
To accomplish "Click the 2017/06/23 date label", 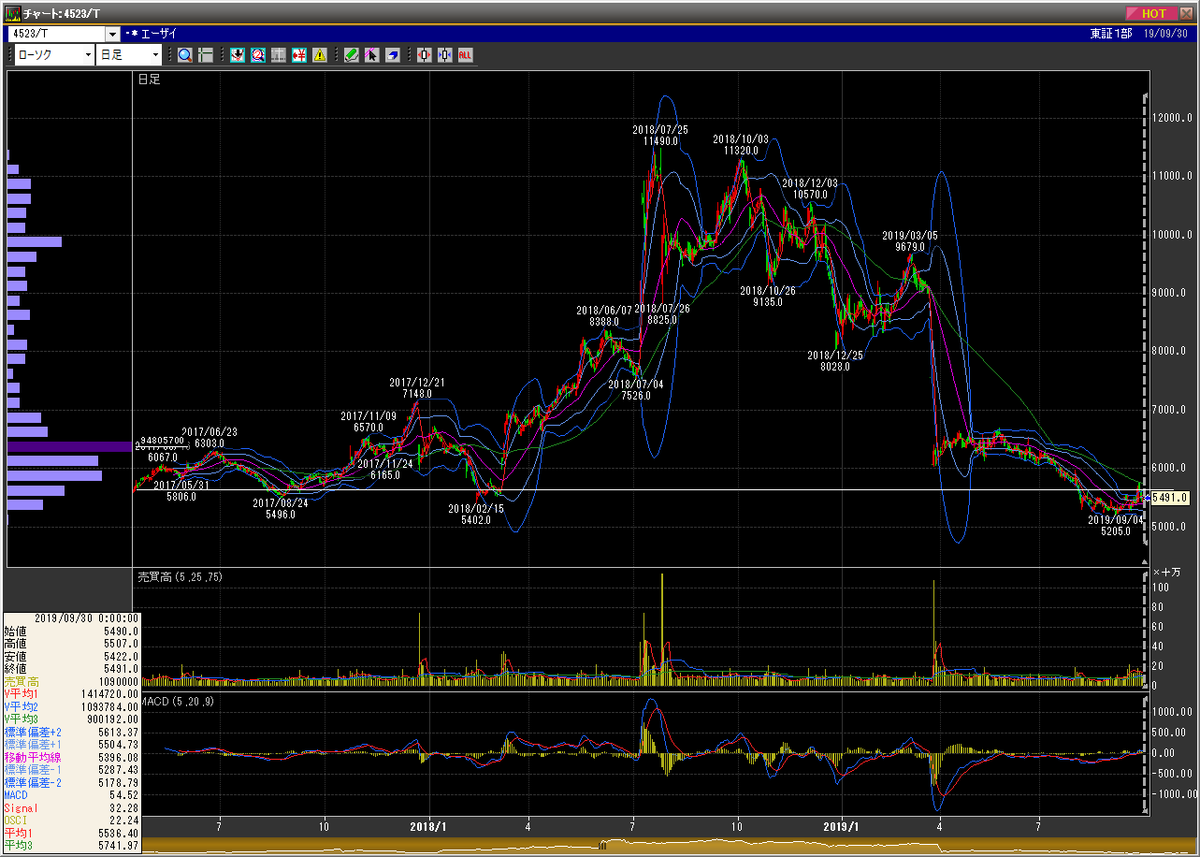I will 210,432.
